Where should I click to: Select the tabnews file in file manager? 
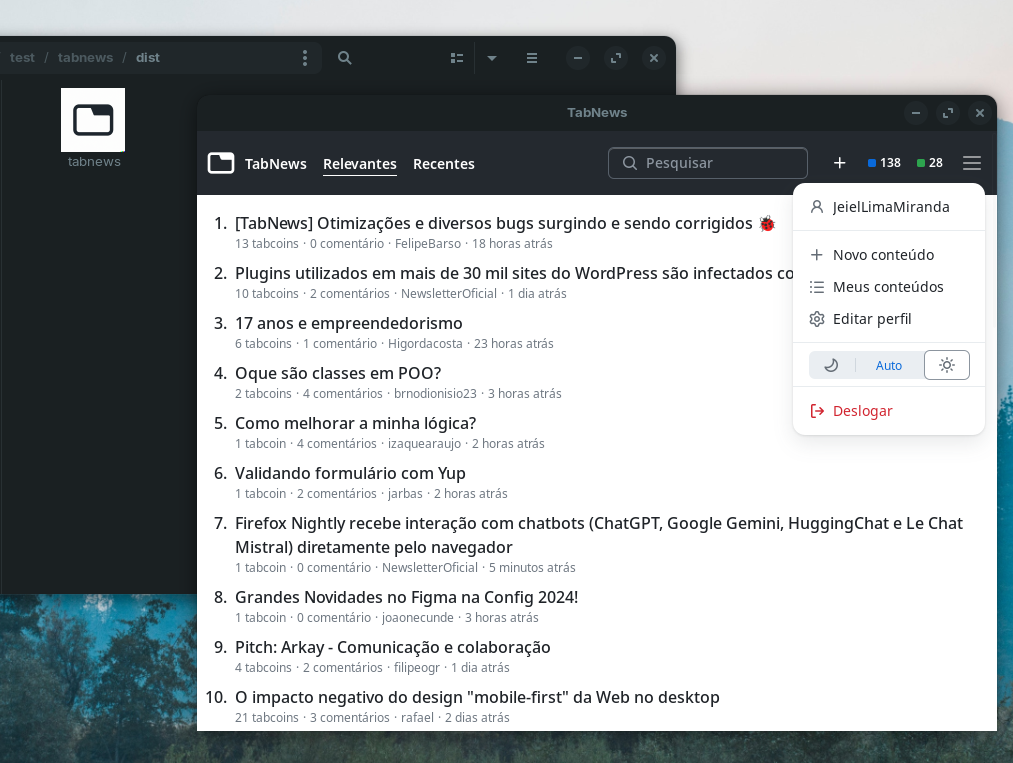click(x=94, y=129)
